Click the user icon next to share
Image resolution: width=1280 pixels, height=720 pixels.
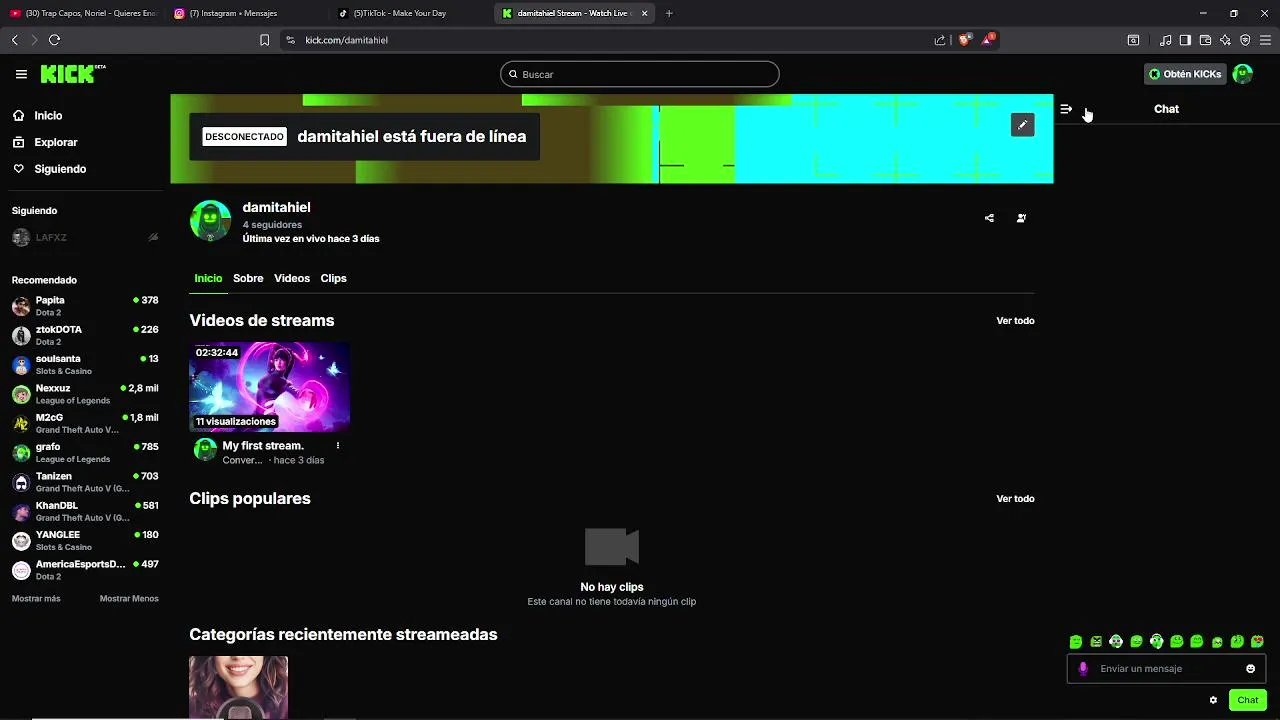tap(1021, 218)
